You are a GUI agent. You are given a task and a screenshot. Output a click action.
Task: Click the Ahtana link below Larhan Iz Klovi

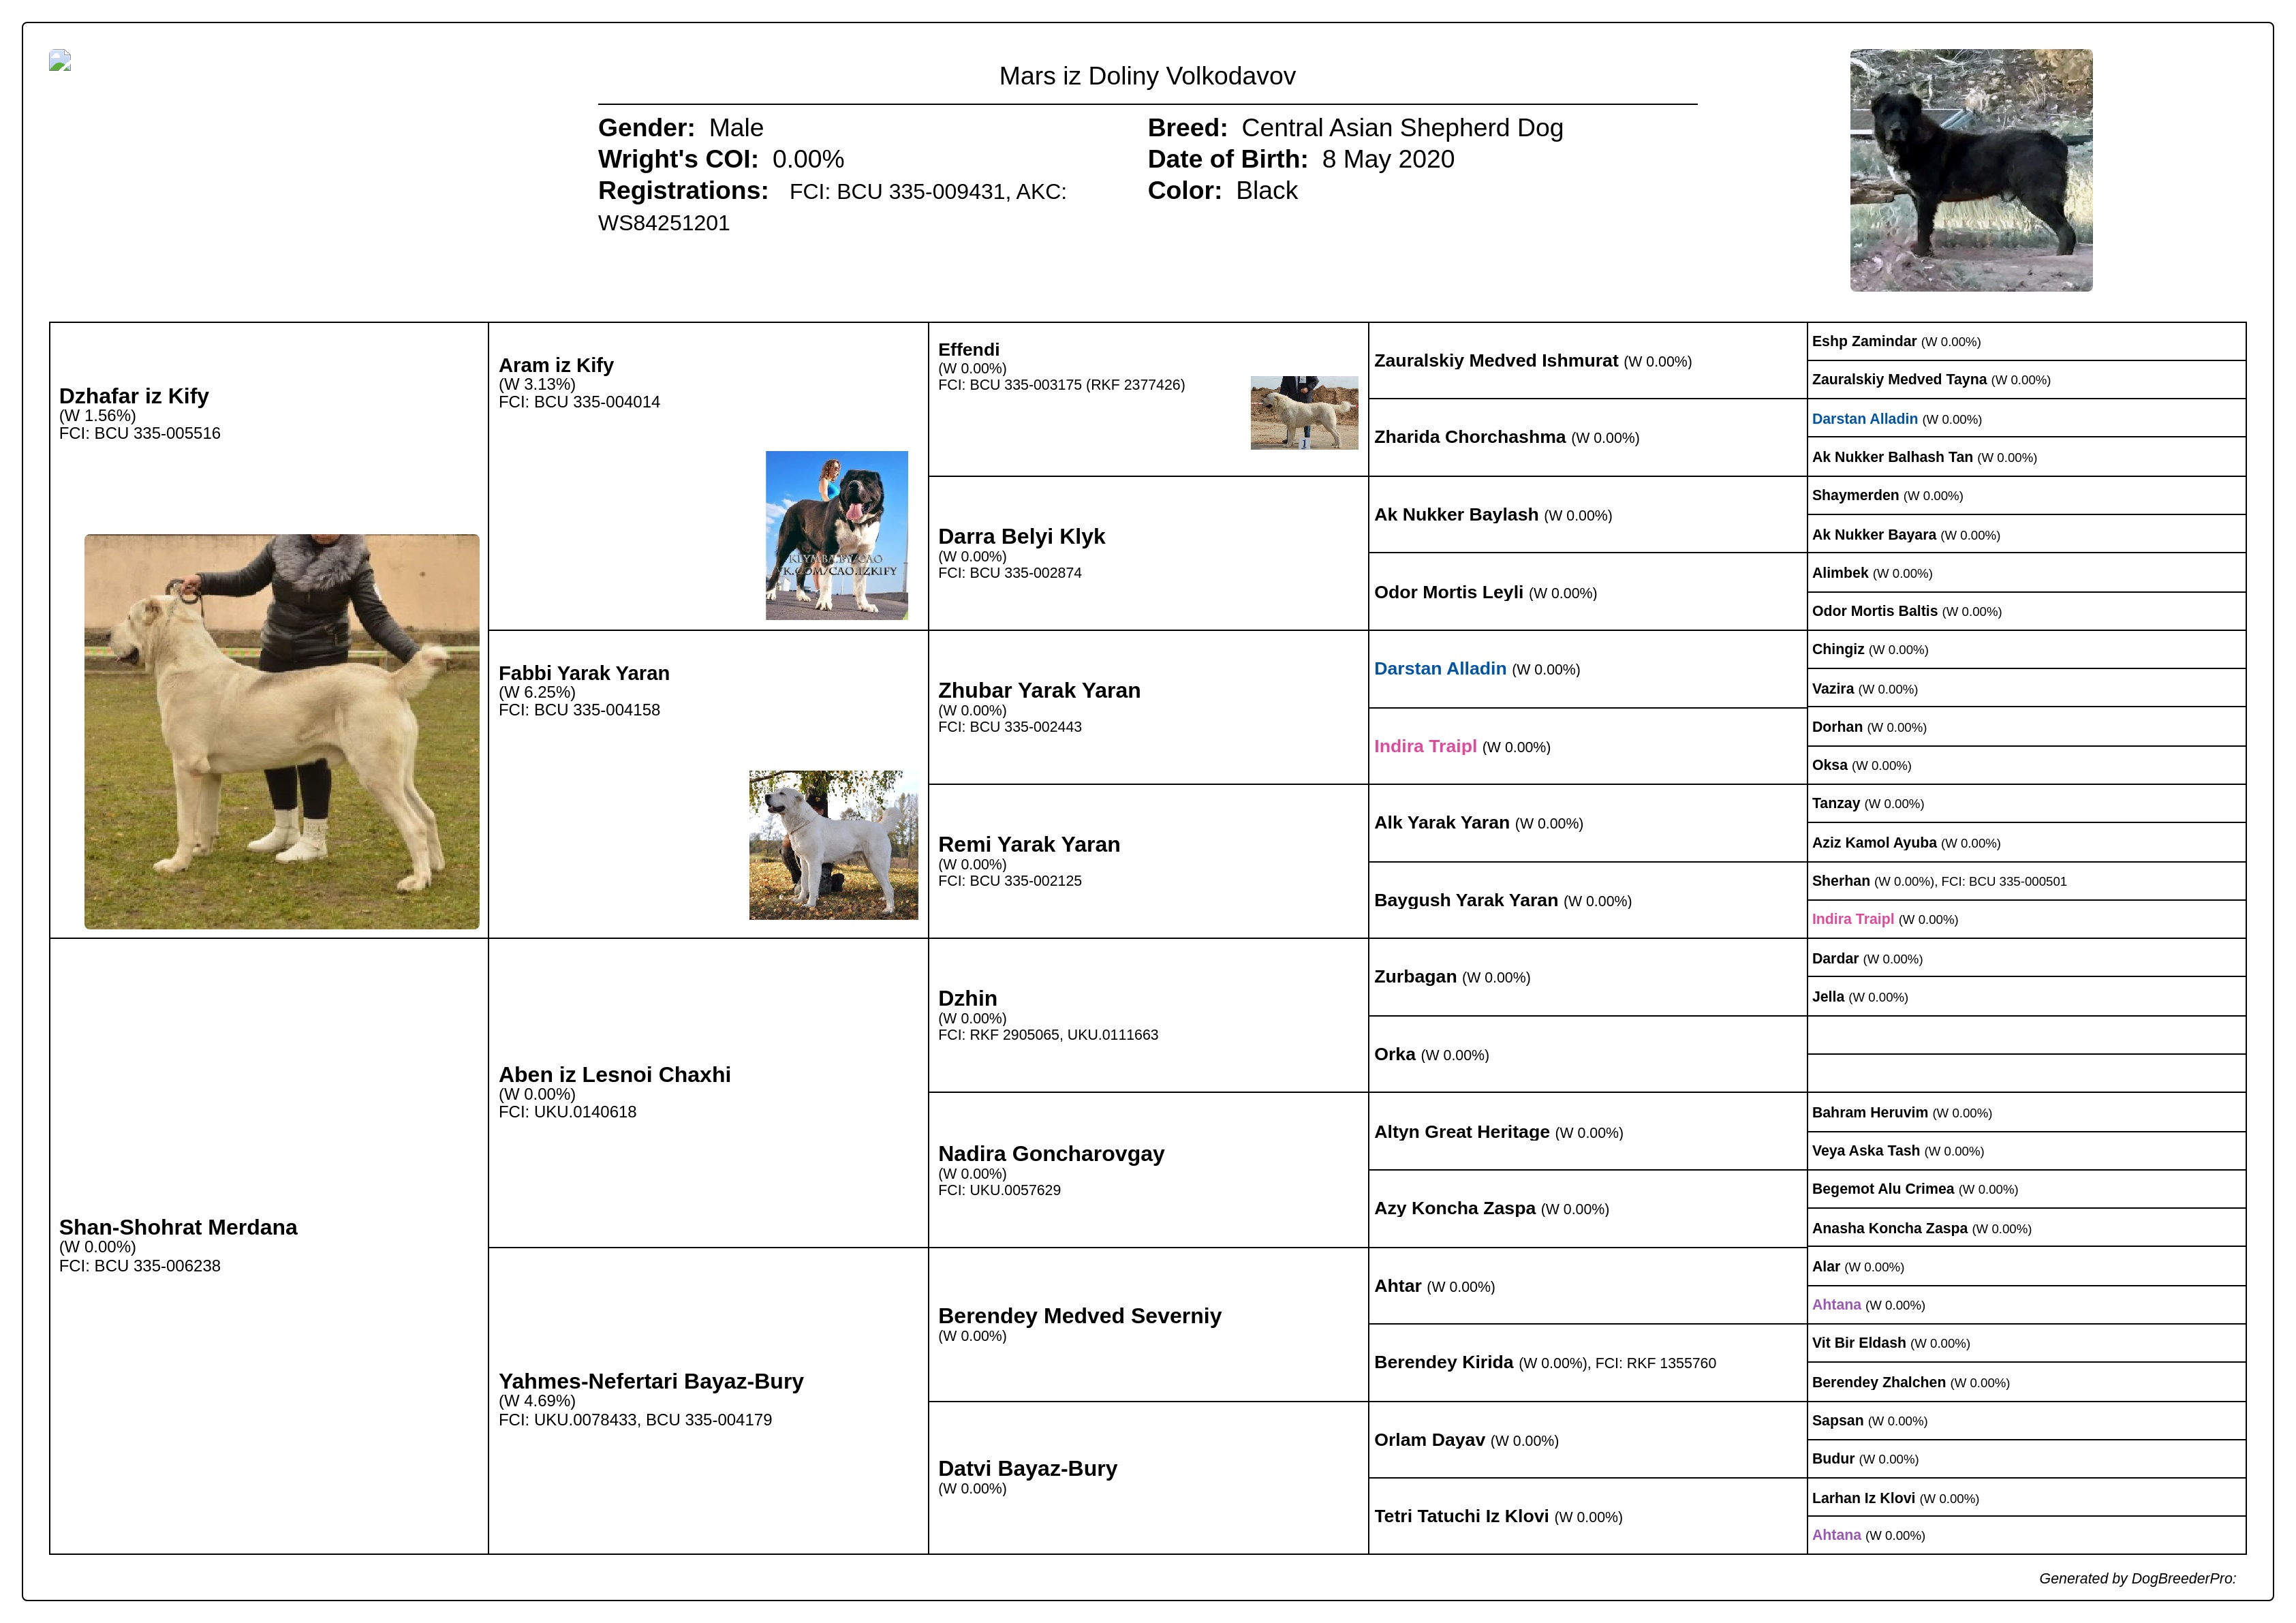tap(1836, 1535)
